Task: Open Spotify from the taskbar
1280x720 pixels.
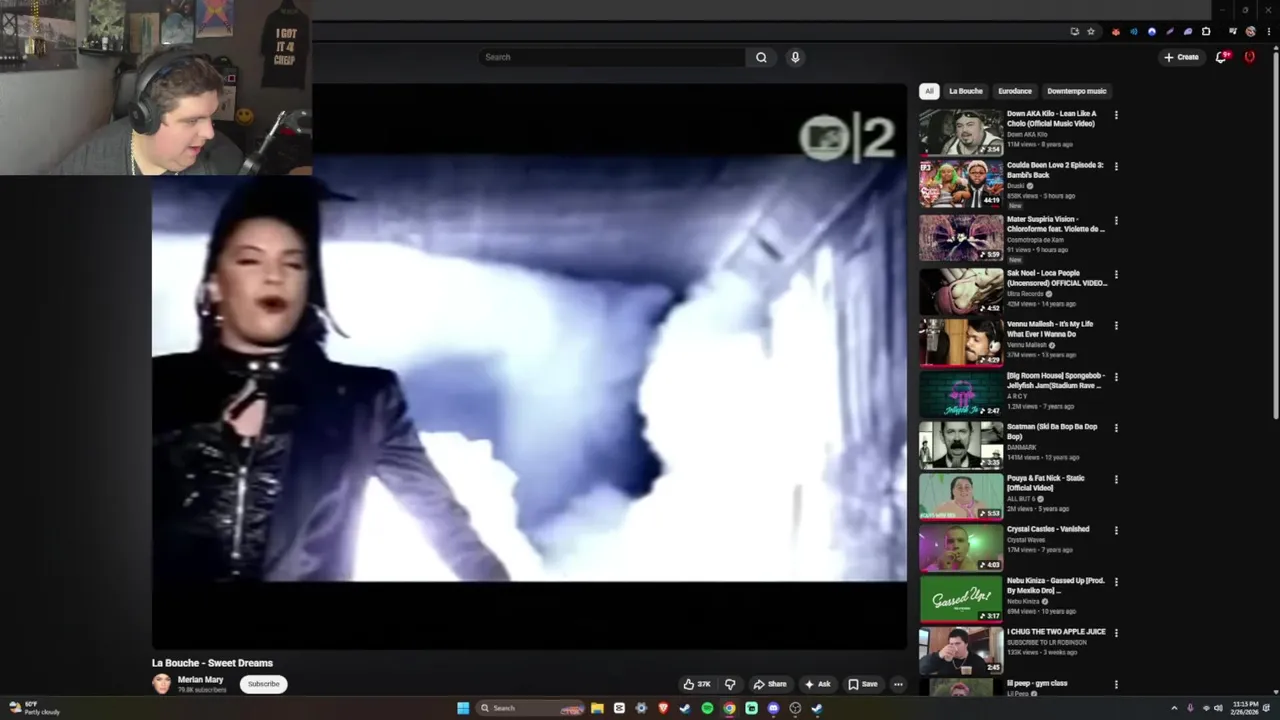Action: 707,708
